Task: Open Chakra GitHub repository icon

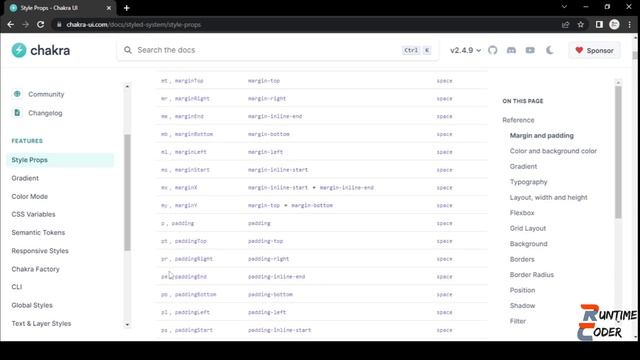Action: [493, 50]
